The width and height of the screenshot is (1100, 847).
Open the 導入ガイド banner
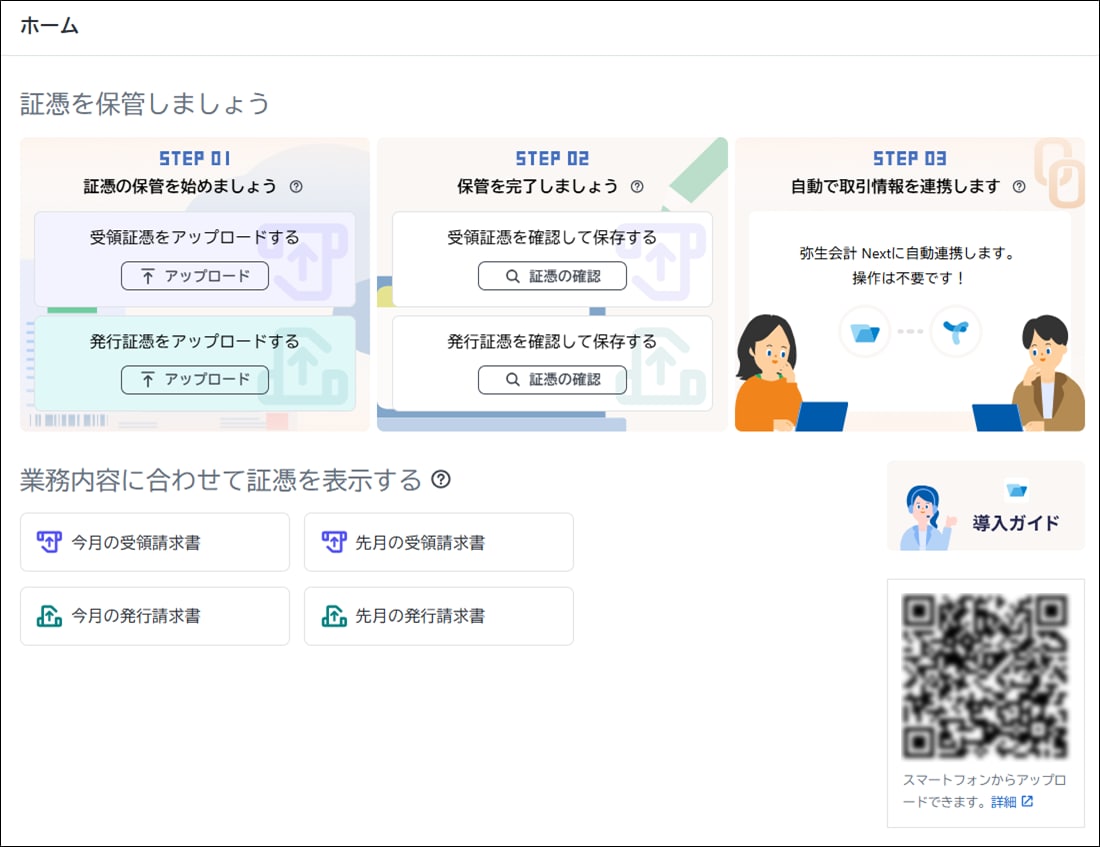(x=985, y=506)
